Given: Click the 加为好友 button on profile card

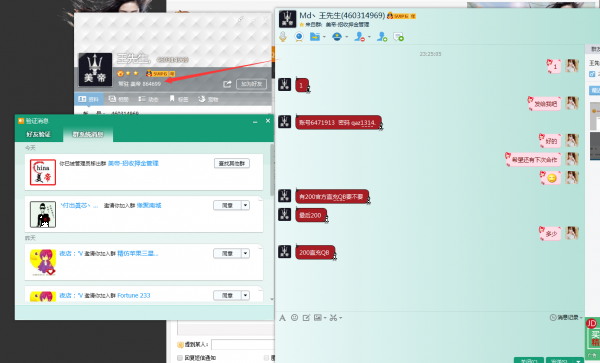Looking at the screenshot, I should click(251, 84).
